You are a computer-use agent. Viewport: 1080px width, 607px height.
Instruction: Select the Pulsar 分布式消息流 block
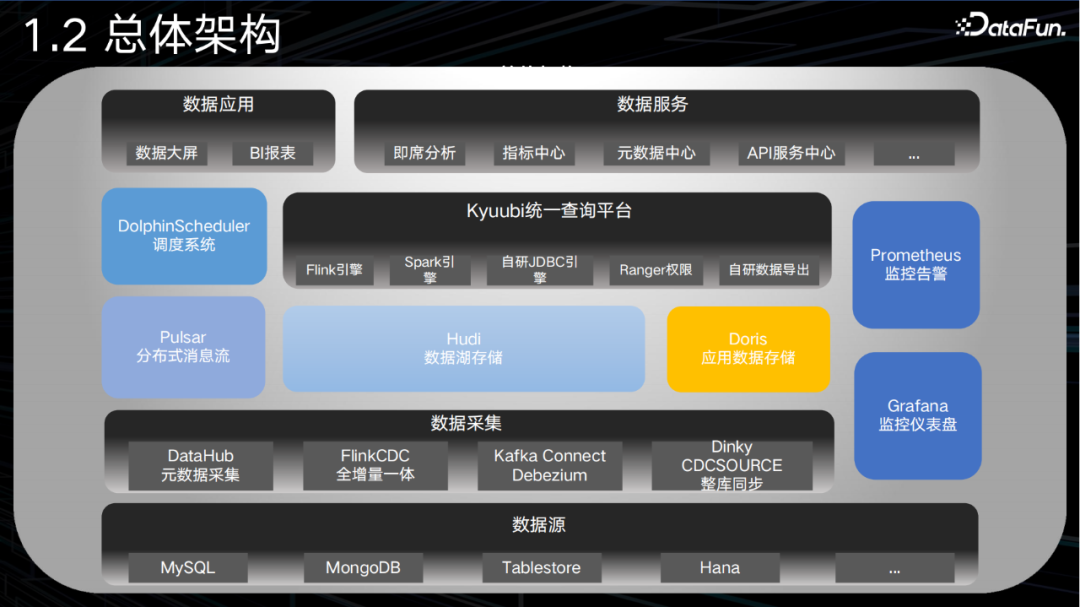[x=183, y=347]
